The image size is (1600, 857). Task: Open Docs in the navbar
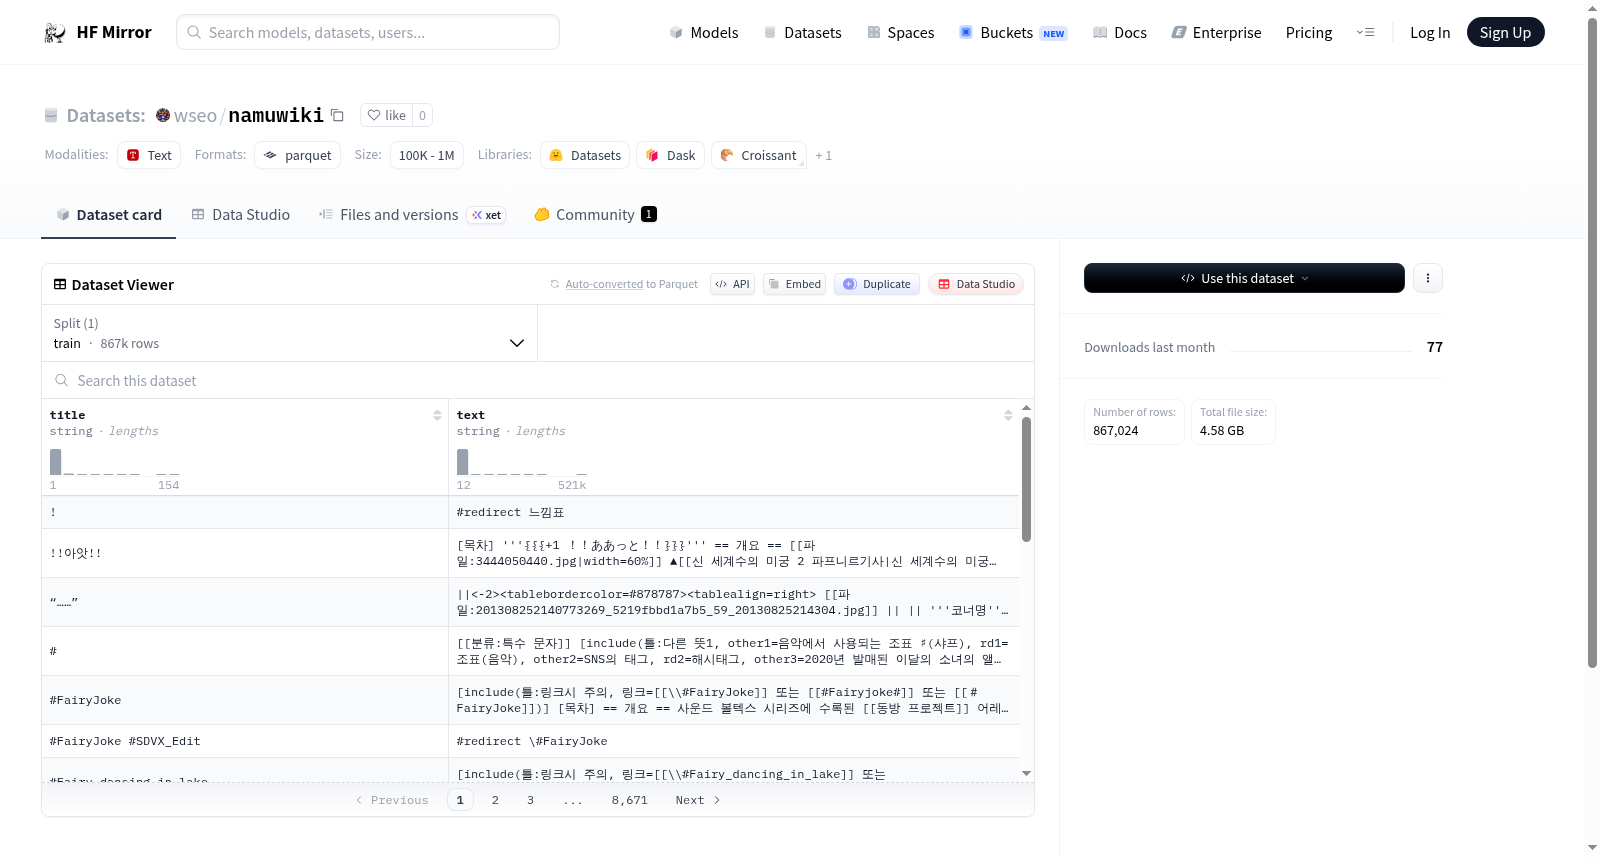pos(1120,33)
